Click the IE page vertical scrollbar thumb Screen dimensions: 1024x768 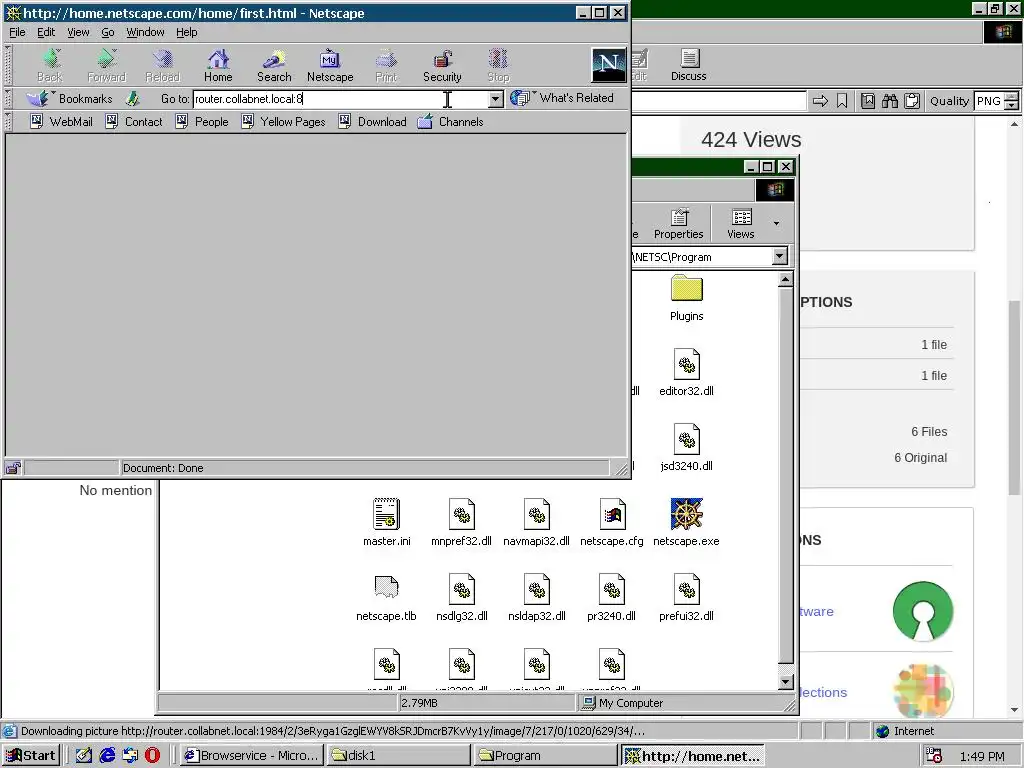coord(1014,398)
